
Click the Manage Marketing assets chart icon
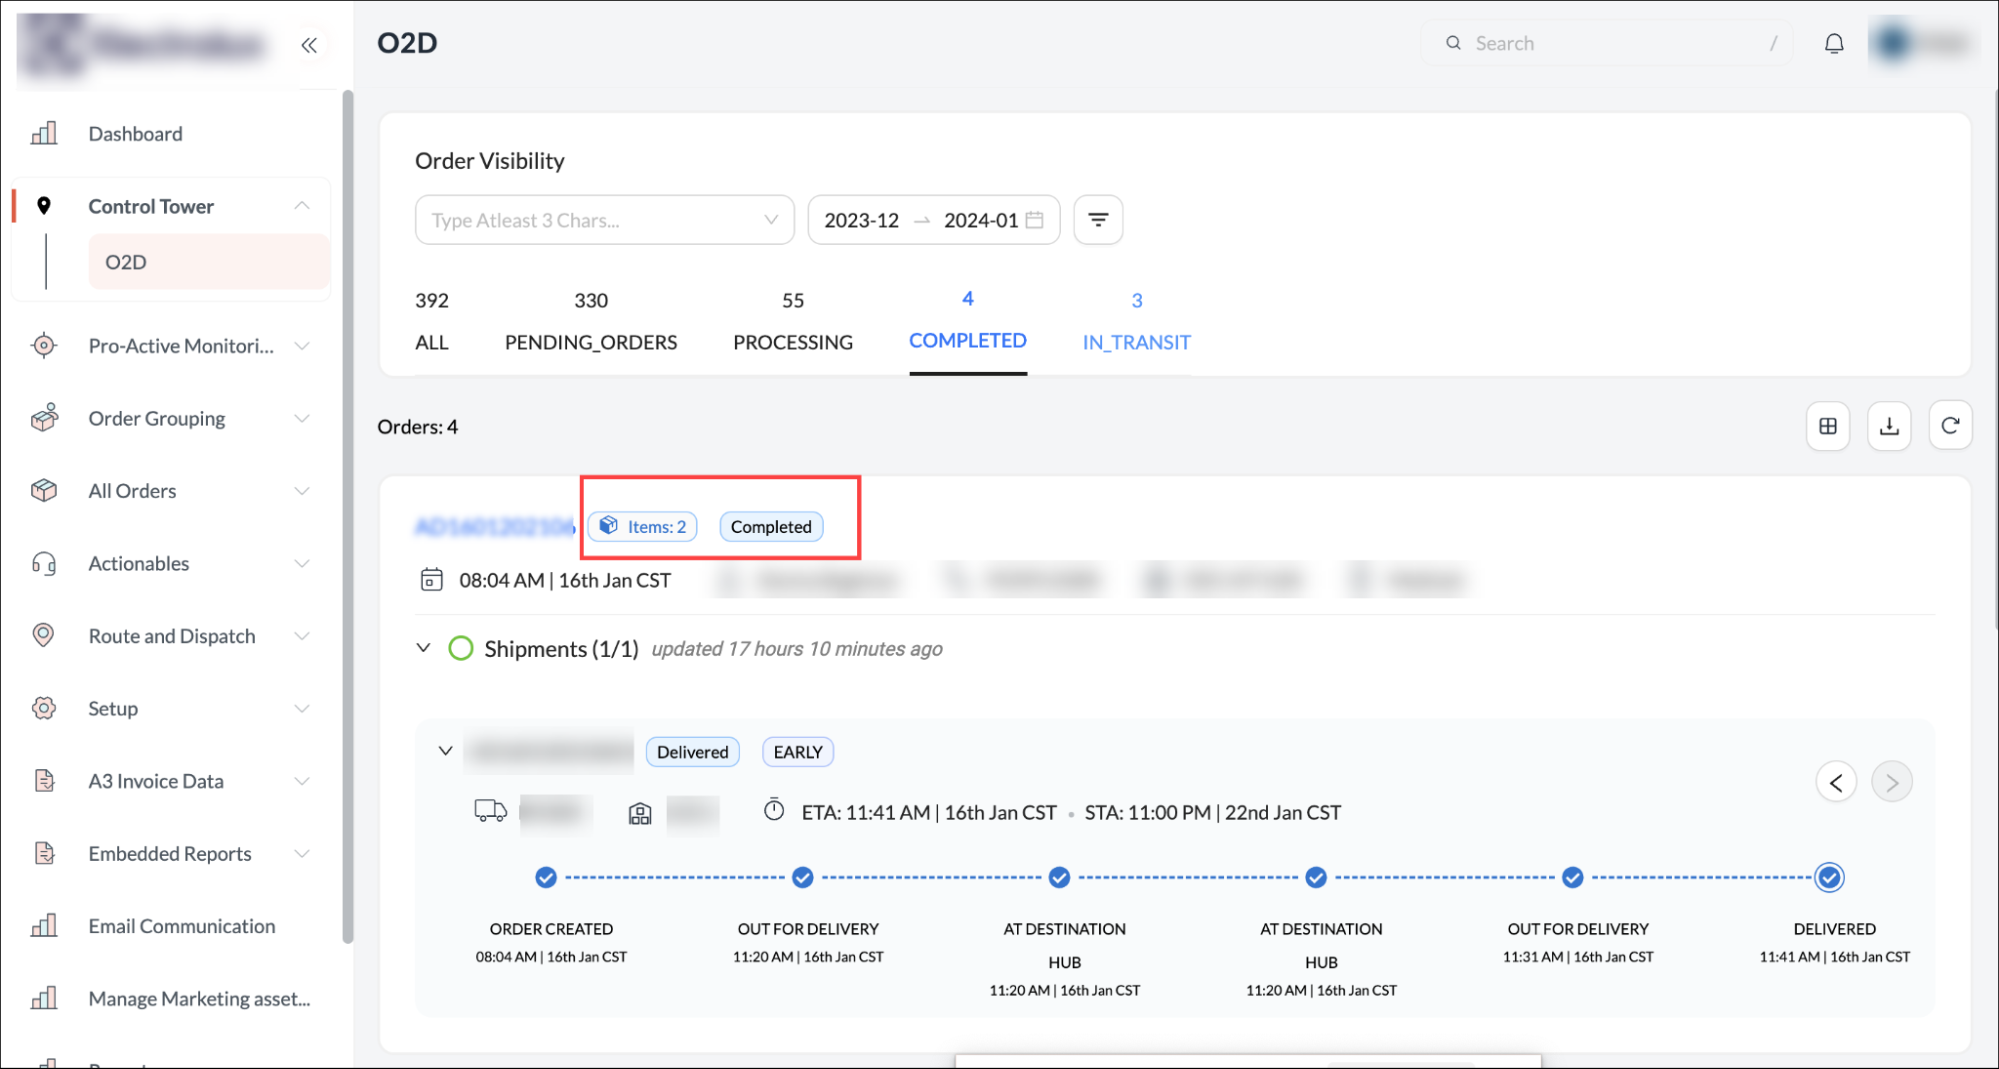[44, 998]
